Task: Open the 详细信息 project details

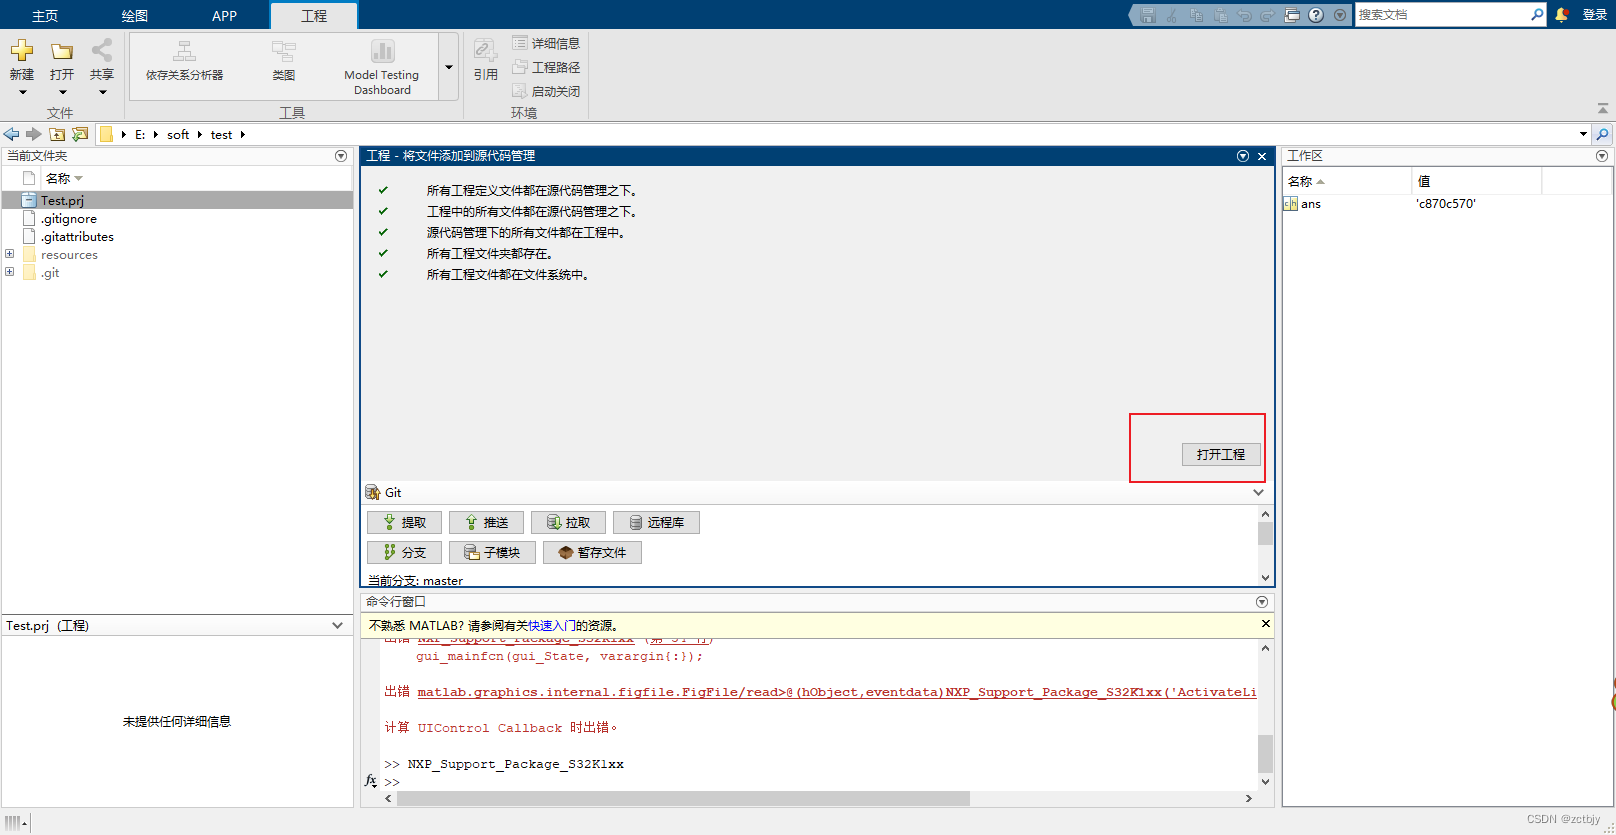Action: pyautogui.click(x=546, y=43)
